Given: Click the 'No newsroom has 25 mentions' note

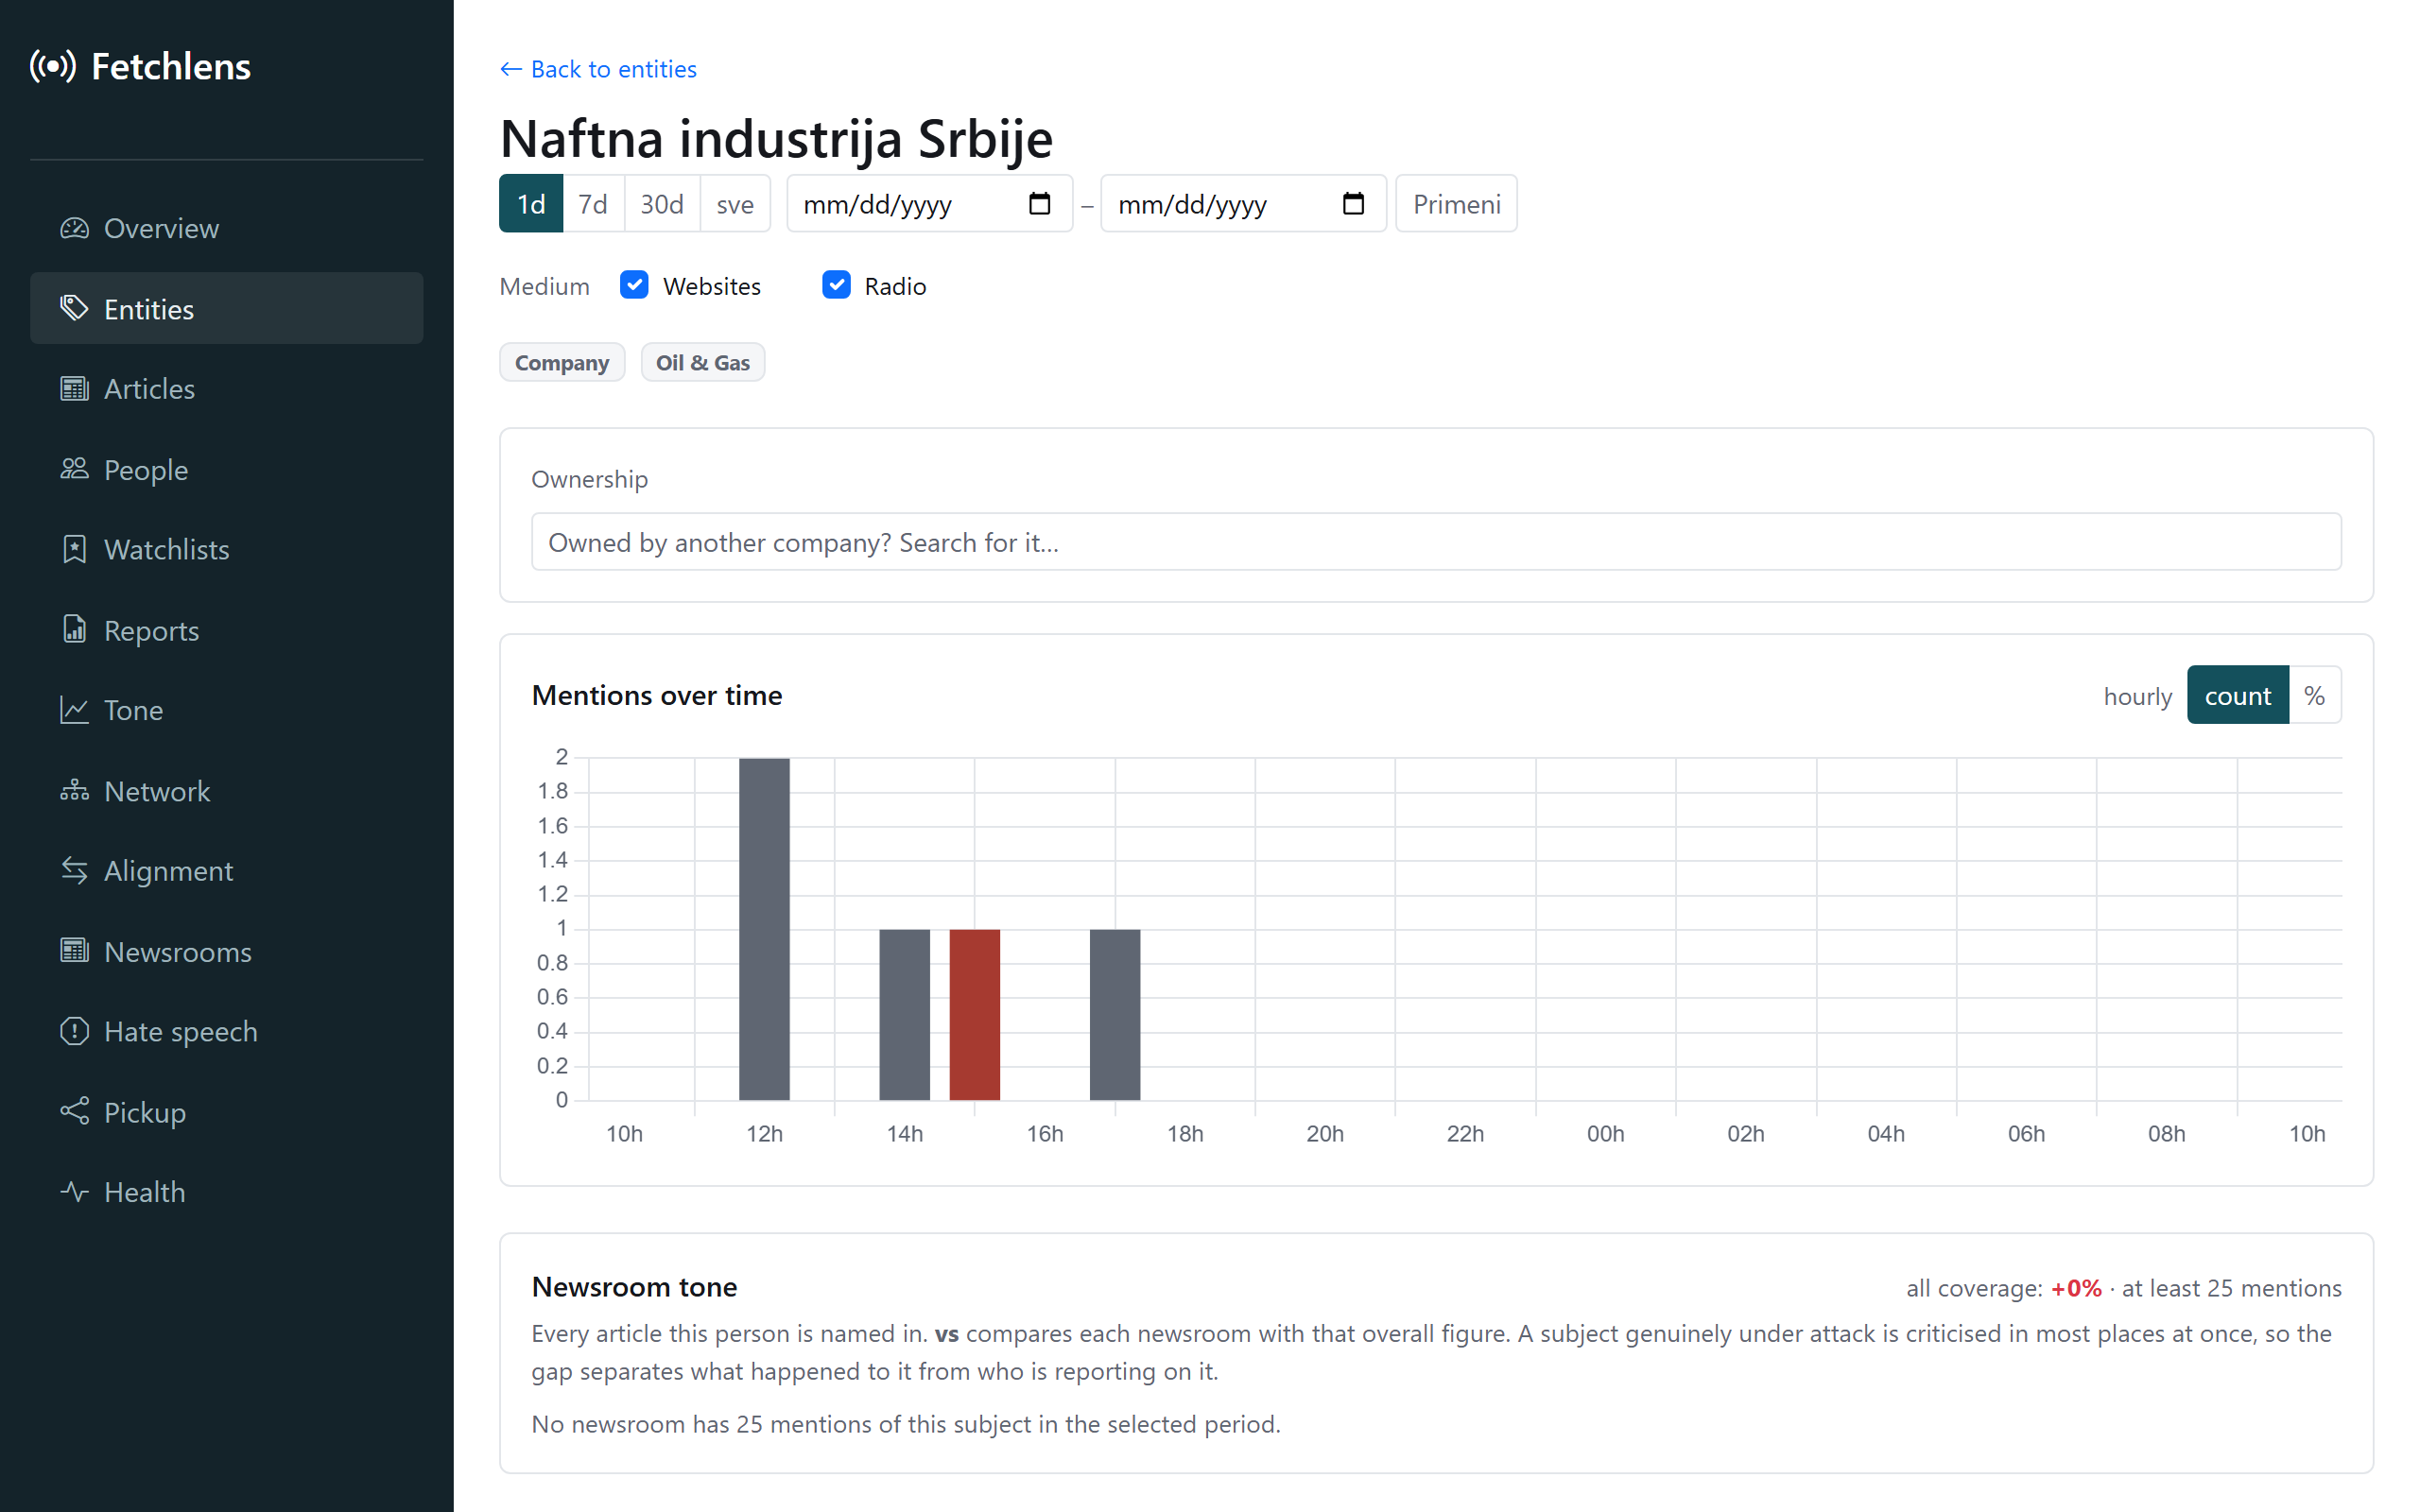Looking at the screenshot, I should click(906, 1424).
